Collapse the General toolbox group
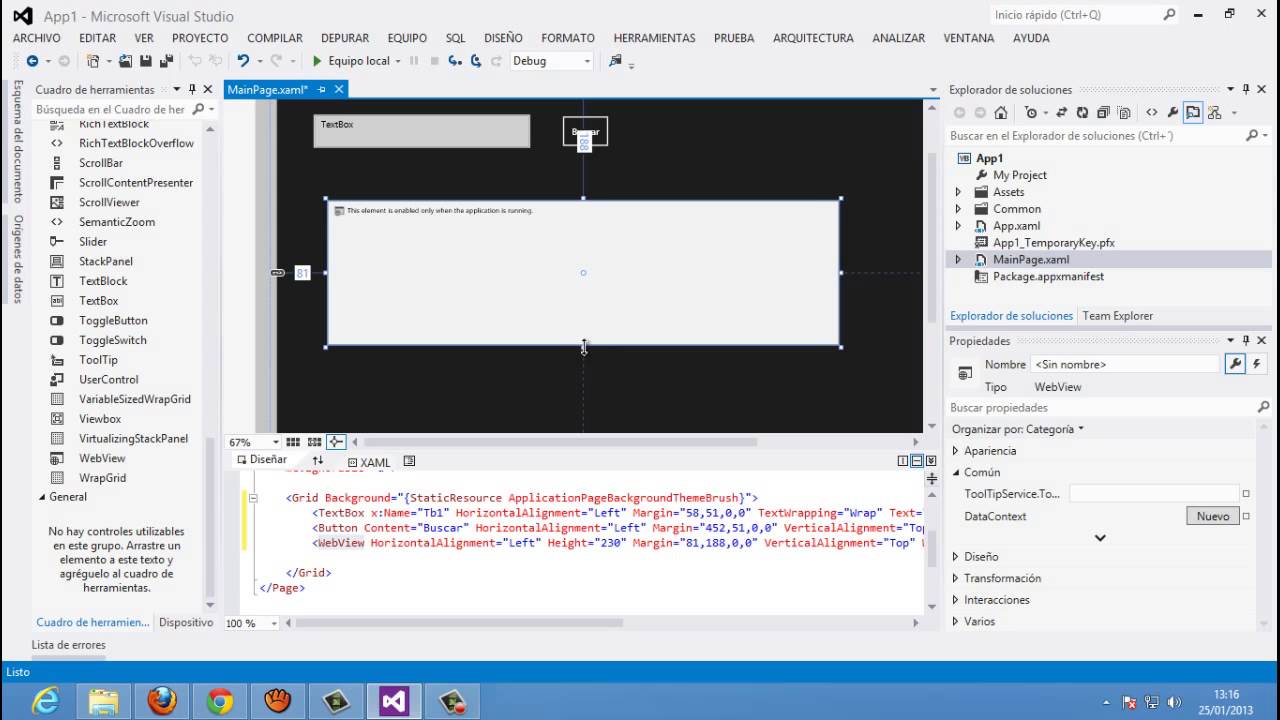1280x720 pixels. (42, 497)
